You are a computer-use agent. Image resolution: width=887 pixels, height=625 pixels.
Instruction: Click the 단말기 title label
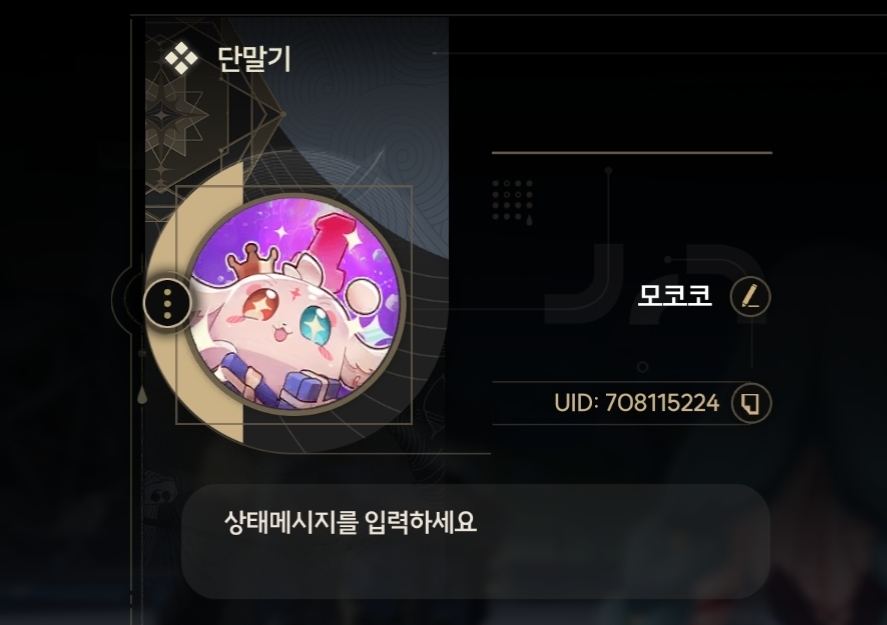pos(254,58)
